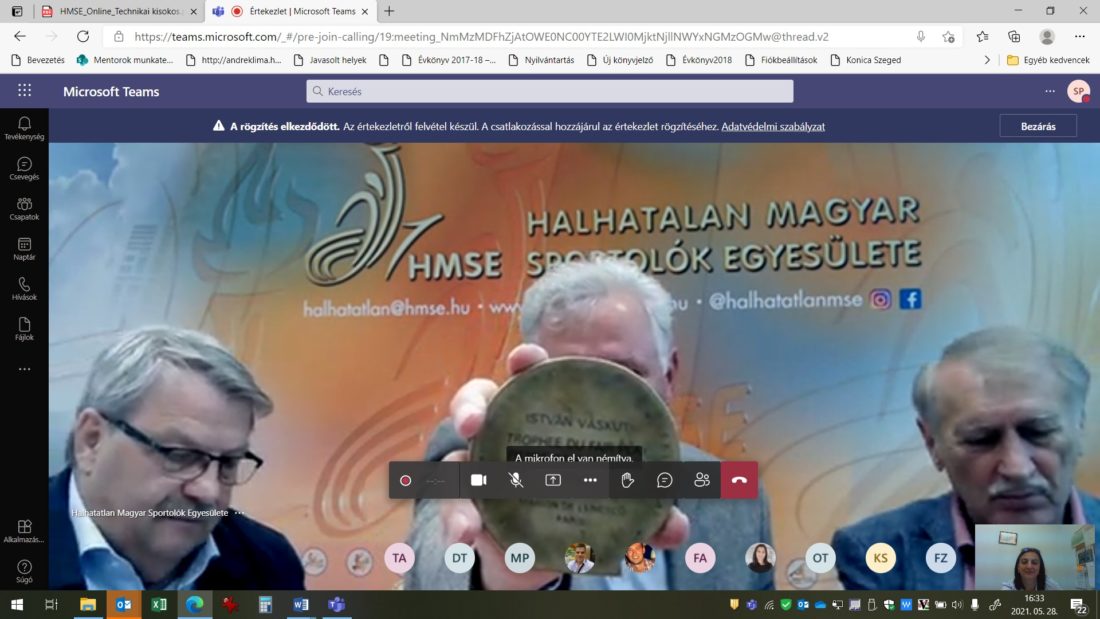Open the Súgó help menu
The image size is (1100, 619).
click(24, 571)
